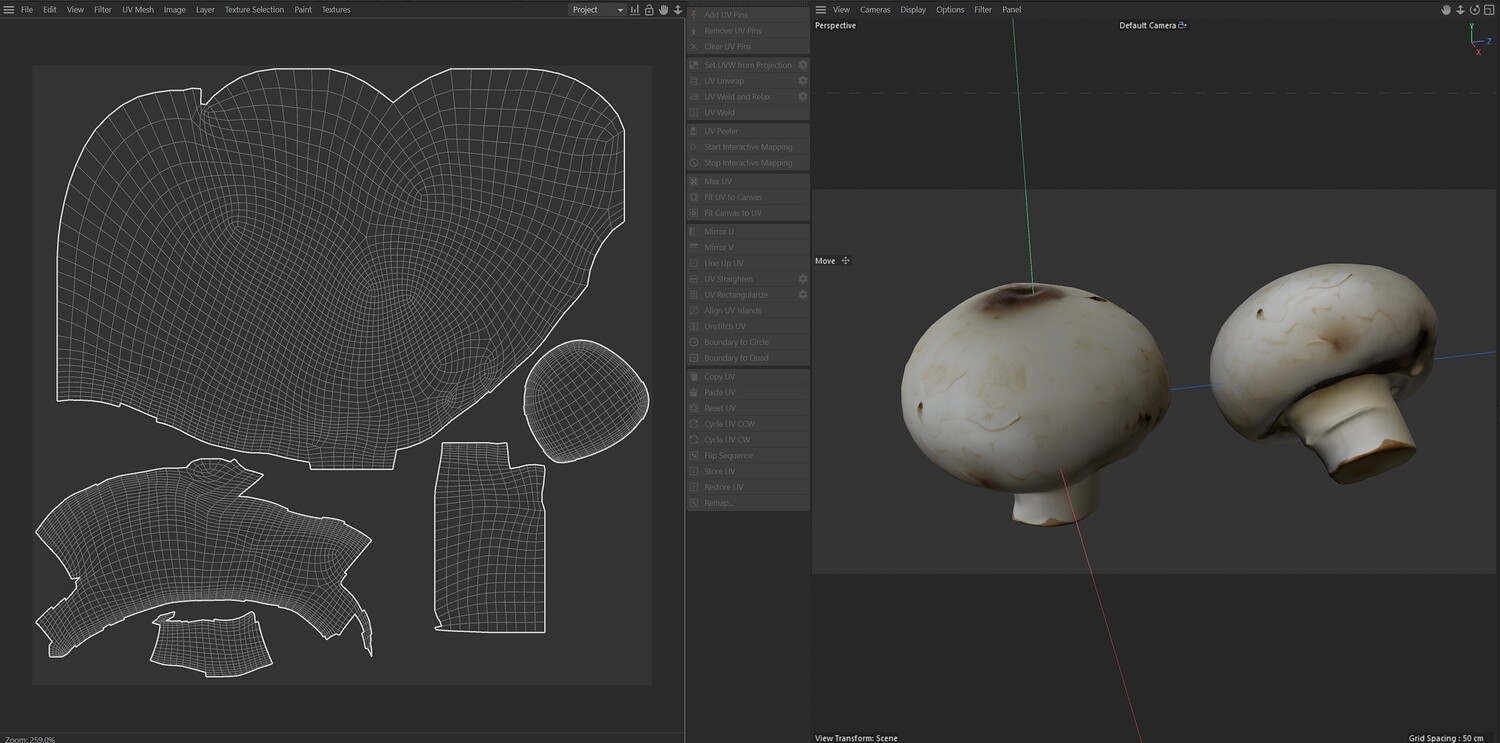Run Cycle UV CCW
This screenshot has height=743, width=1500.
tap(748, 424)
